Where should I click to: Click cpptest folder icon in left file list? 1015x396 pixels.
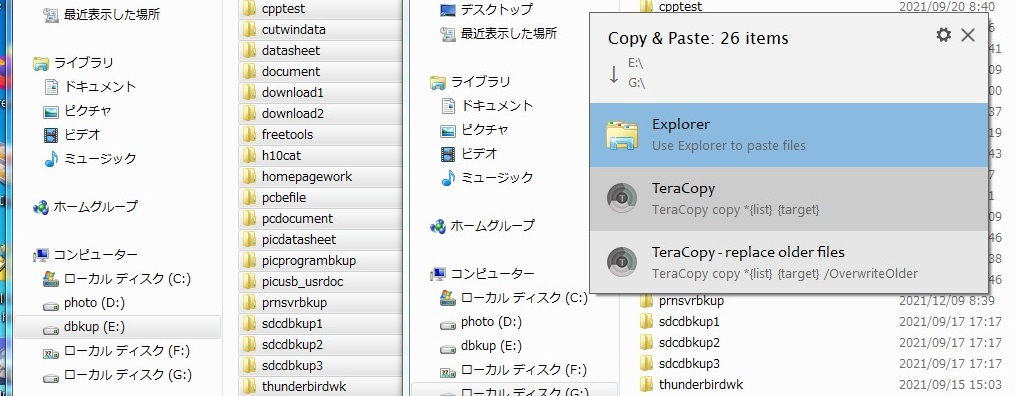pos(249,8)
